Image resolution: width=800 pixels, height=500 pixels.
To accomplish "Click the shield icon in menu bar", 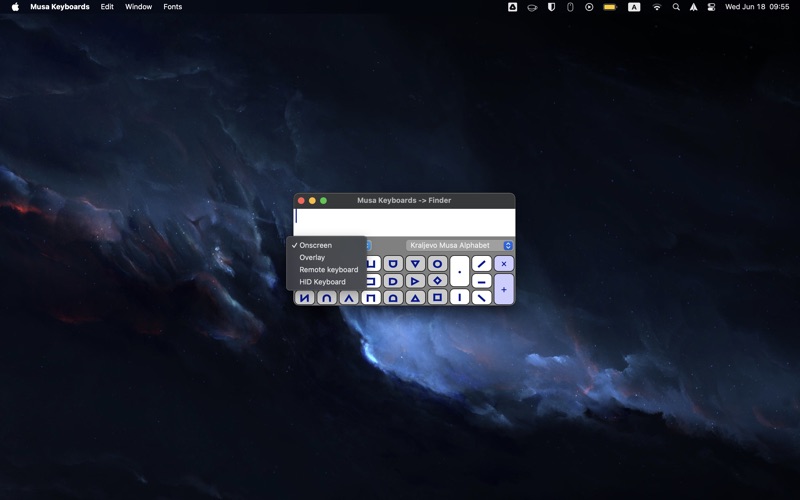I will (551, 7).
